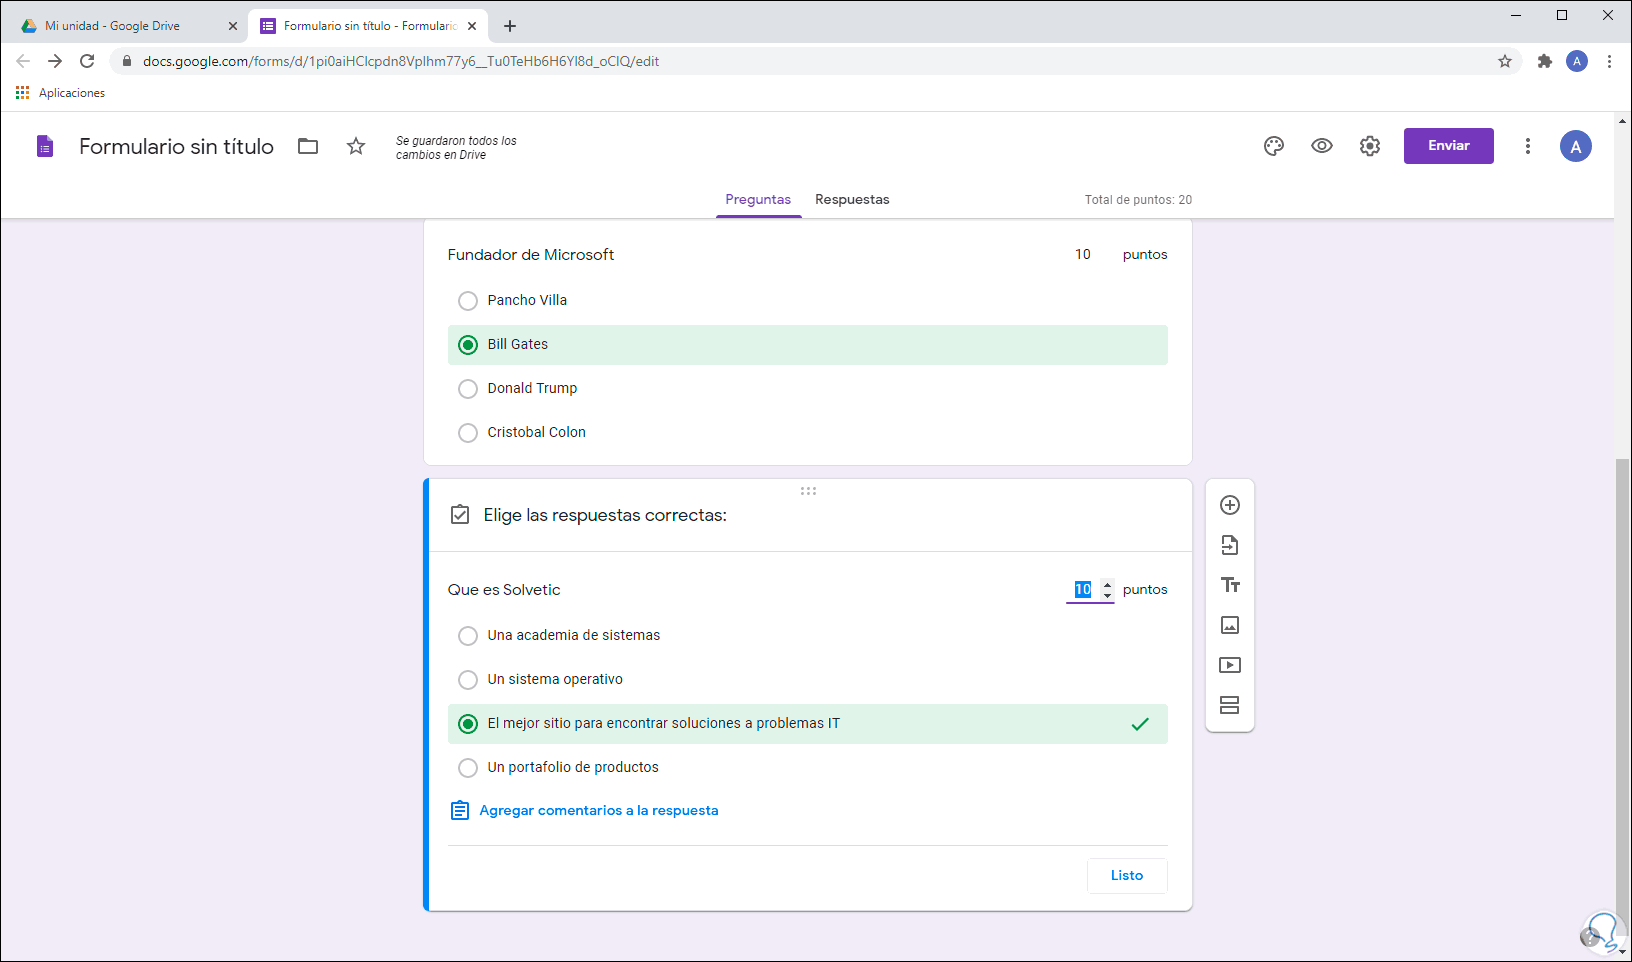Viewport: 1632px width, 962px height.
Task: Go forward in browser history
Action: 55,61
